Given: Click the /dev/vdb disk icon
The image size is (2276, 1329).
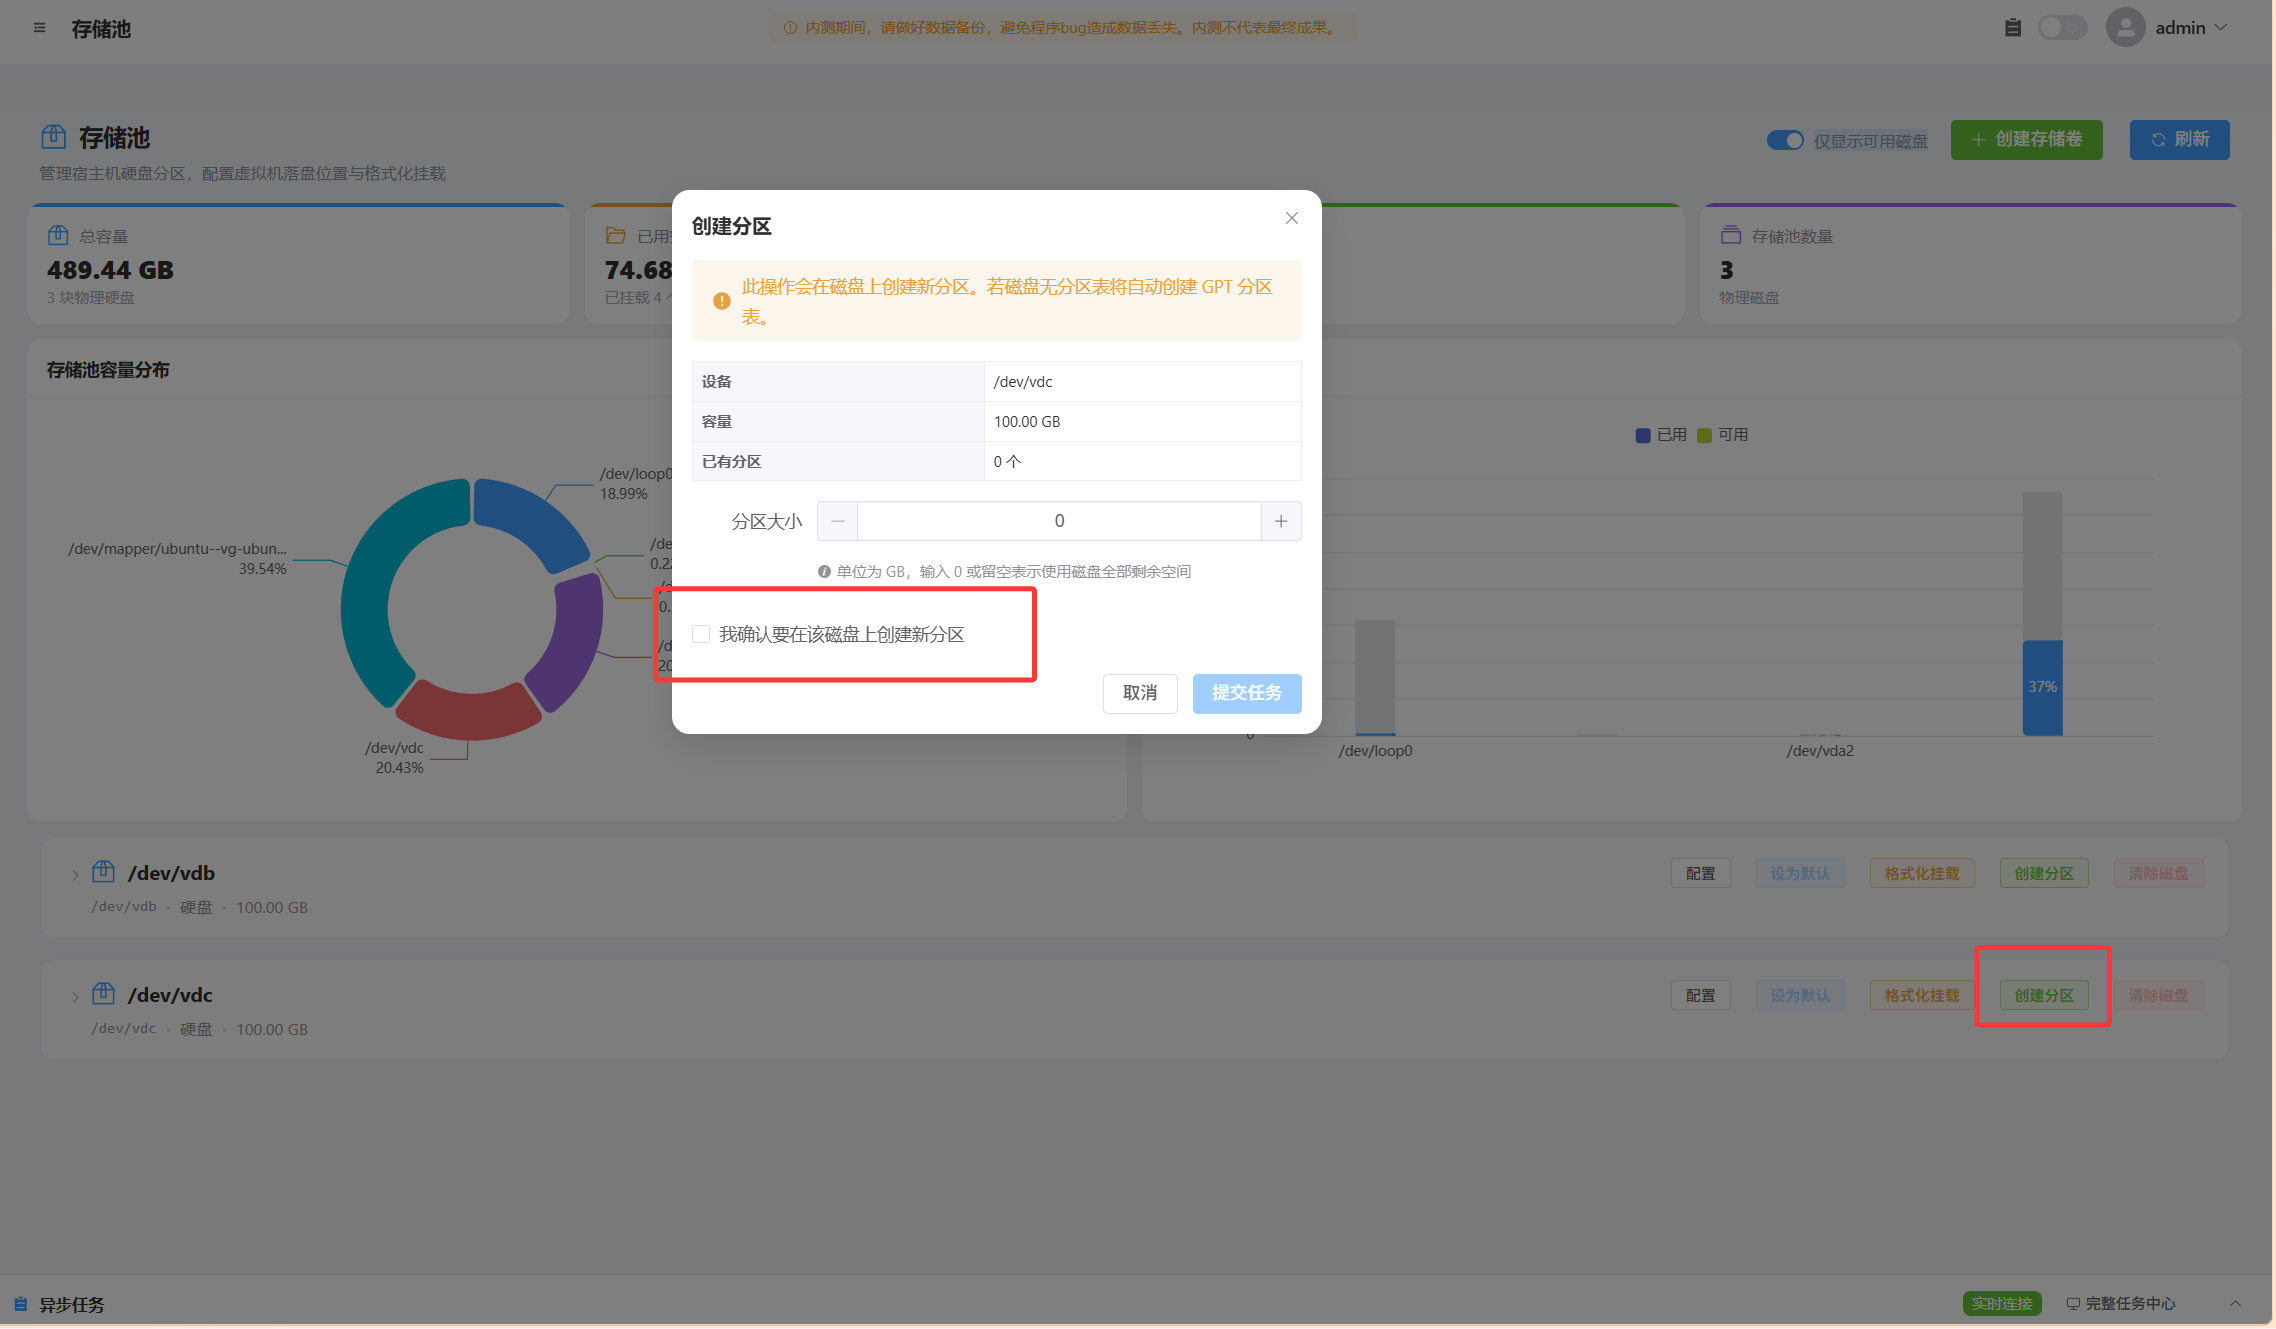Looking at the screenshot, I should [104, 872].
